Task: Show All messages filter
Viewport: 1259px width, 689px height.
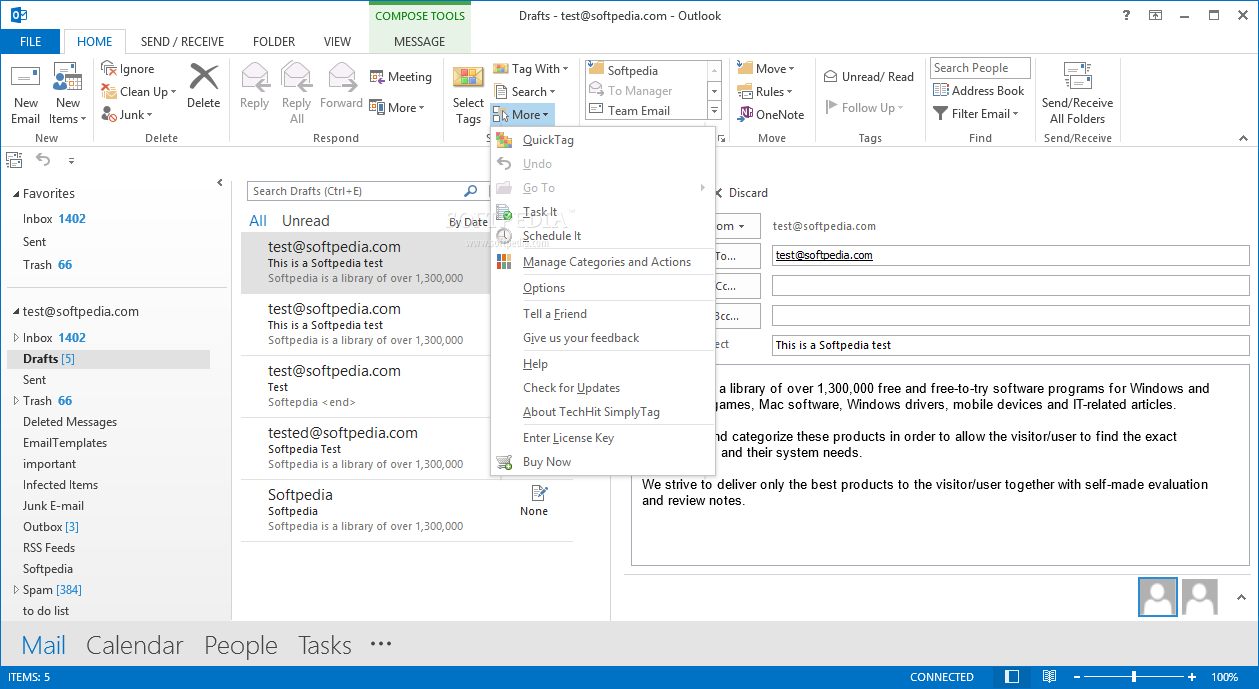Action: [258, 221]
